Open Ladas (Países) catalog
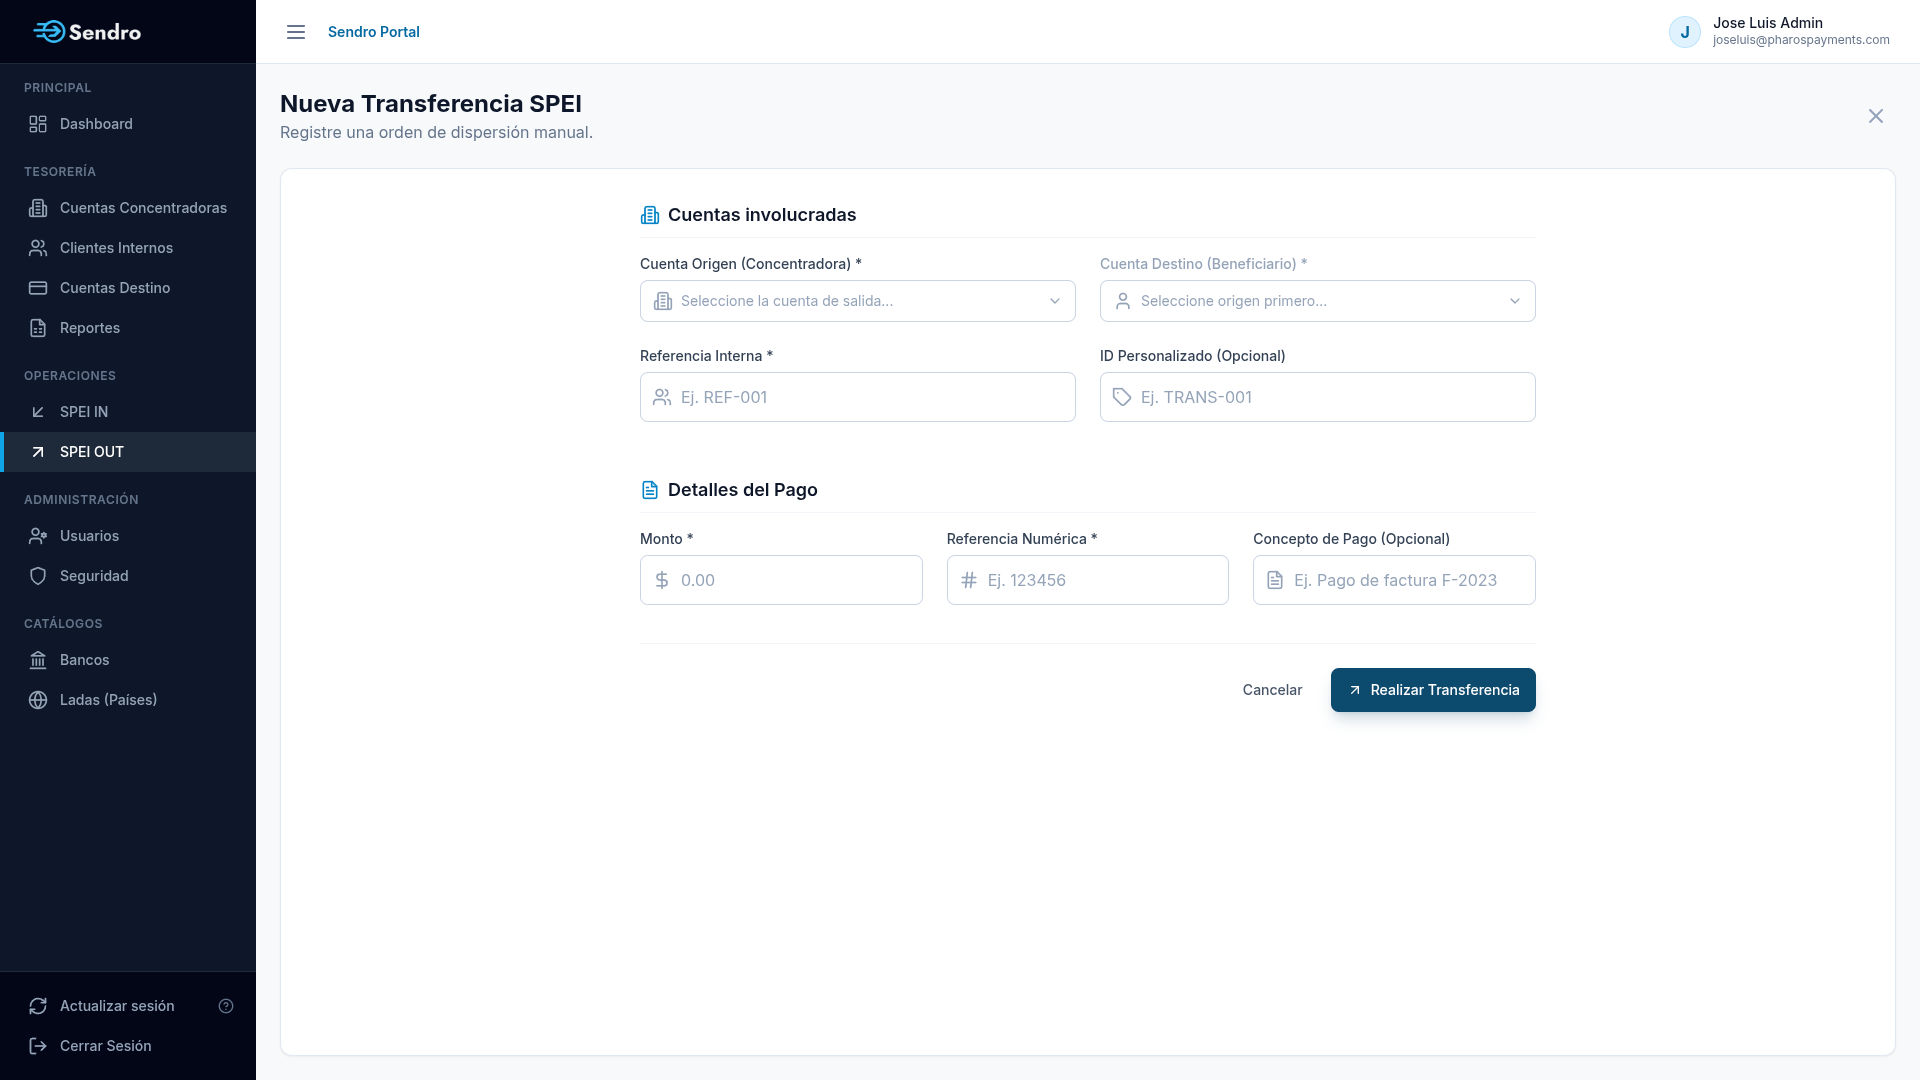 [128, 700]
